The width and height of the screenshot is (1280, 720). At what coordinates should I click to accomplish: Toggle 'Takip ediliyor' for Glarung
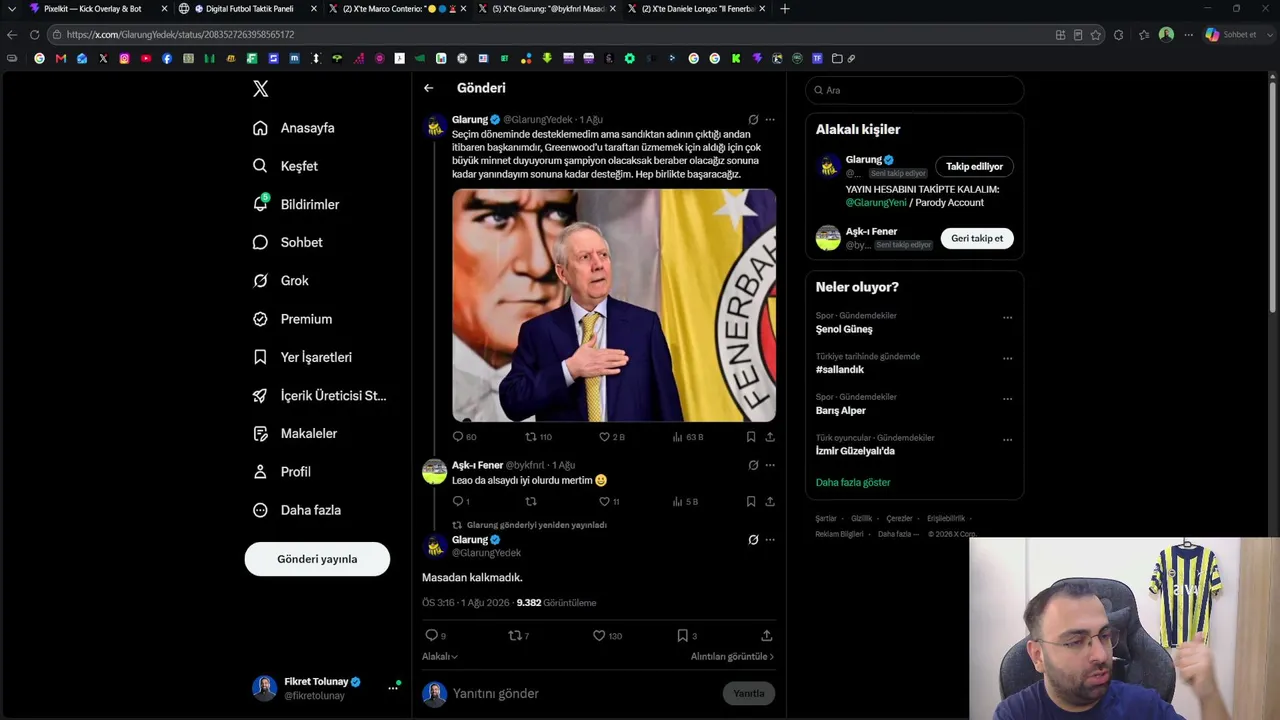click(974, 167)
